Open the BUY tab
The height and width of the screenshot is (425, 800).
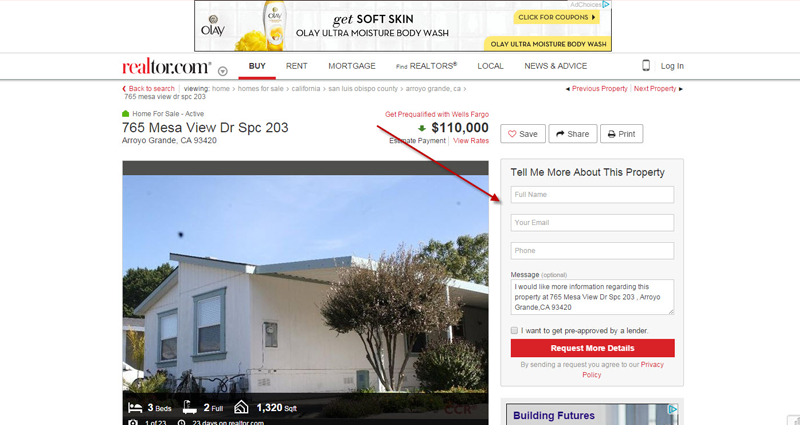click(257, 66)
